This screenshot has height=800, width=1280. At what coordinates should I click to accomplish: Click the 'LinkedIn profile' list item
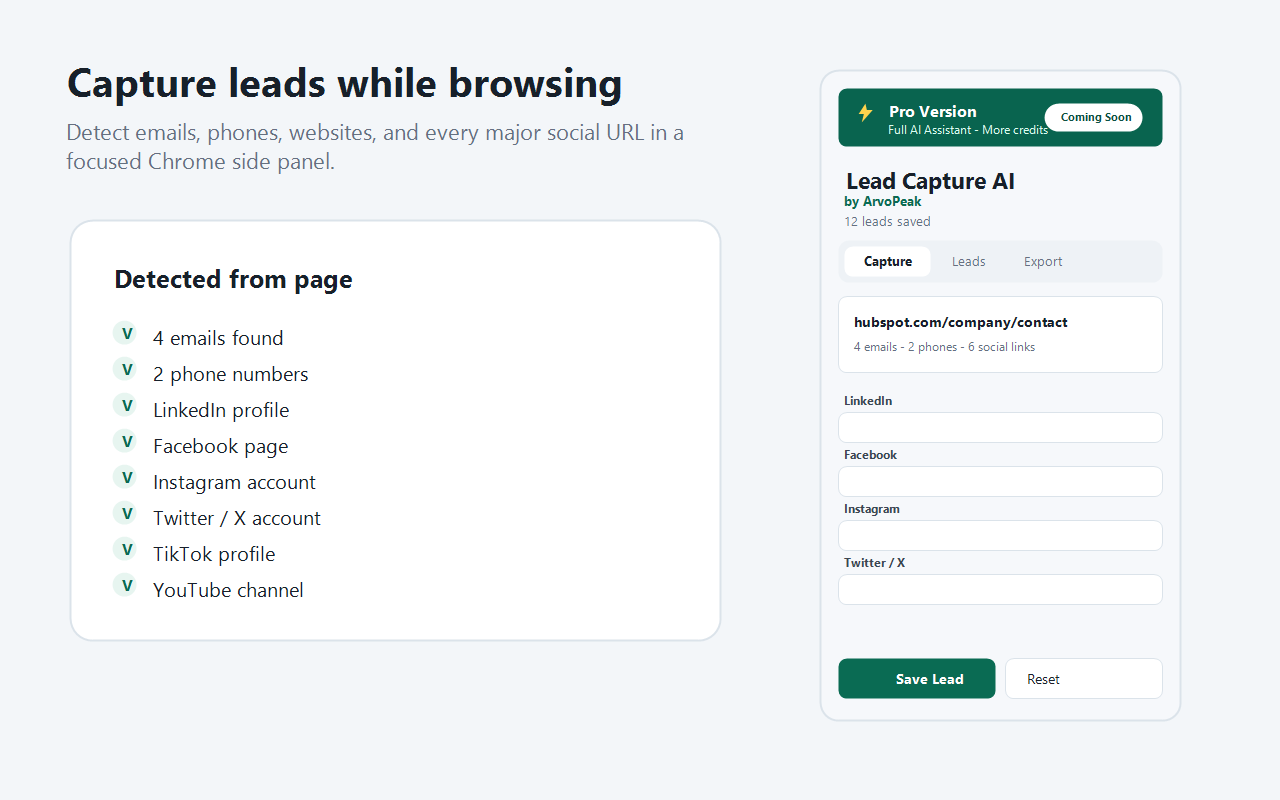click(221, 411)
